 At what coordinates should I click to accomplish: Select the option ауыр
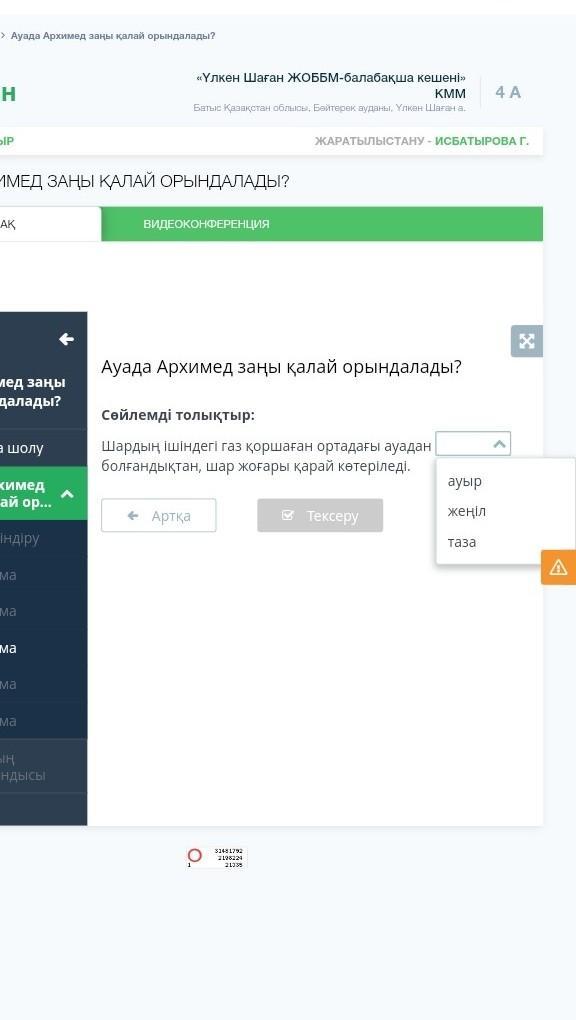(x=465, y=481)
